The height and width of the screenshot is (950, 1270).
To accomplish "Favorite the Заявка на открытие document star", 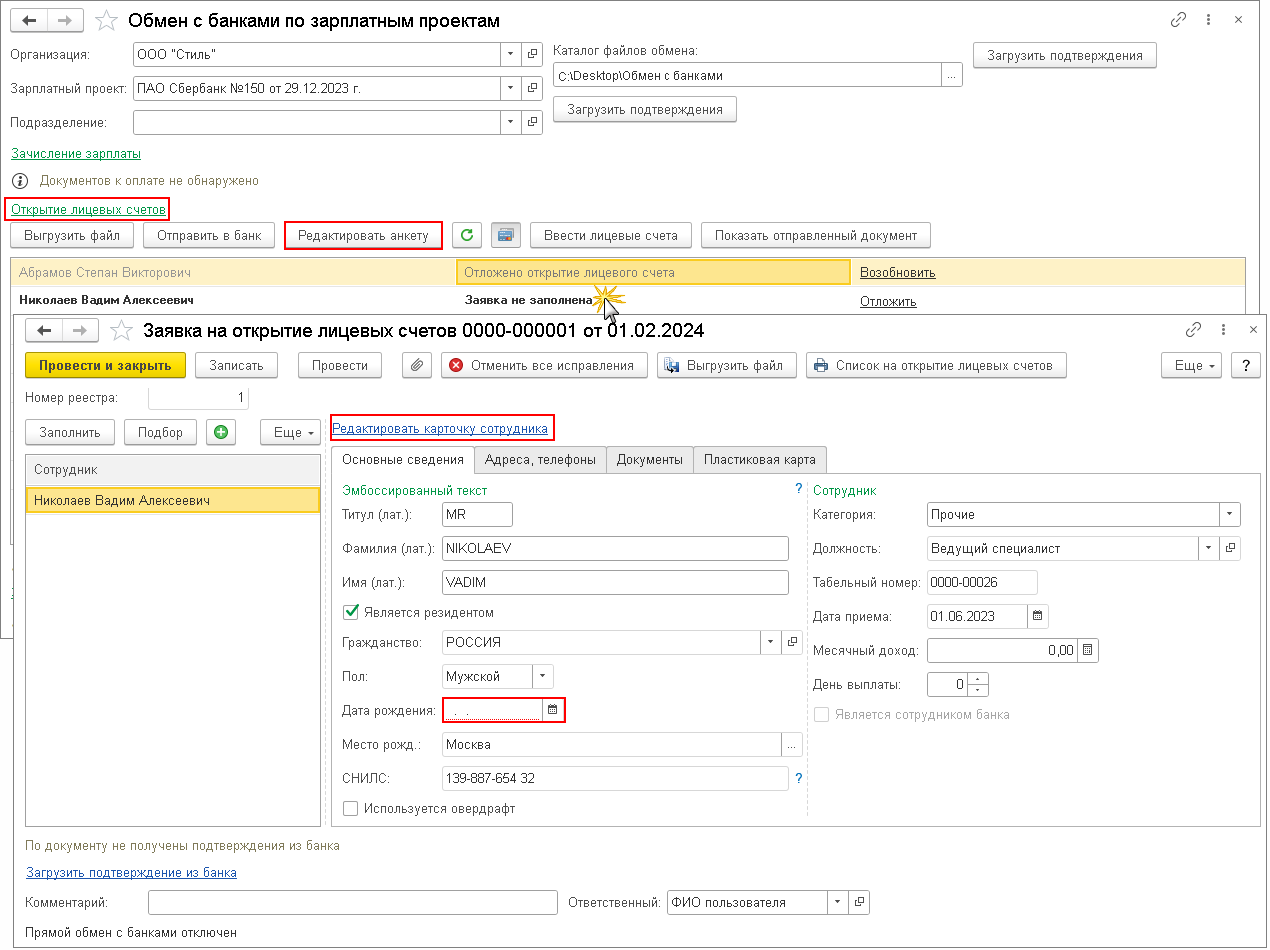I will click(x=121, y=330).
